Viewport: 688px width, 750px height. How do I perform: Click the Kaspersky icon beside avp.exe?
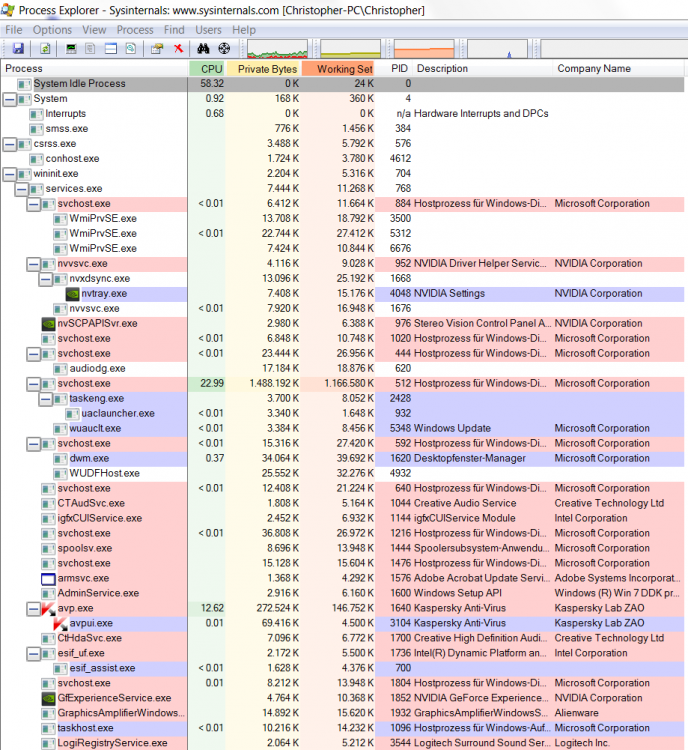pos(47,608)
